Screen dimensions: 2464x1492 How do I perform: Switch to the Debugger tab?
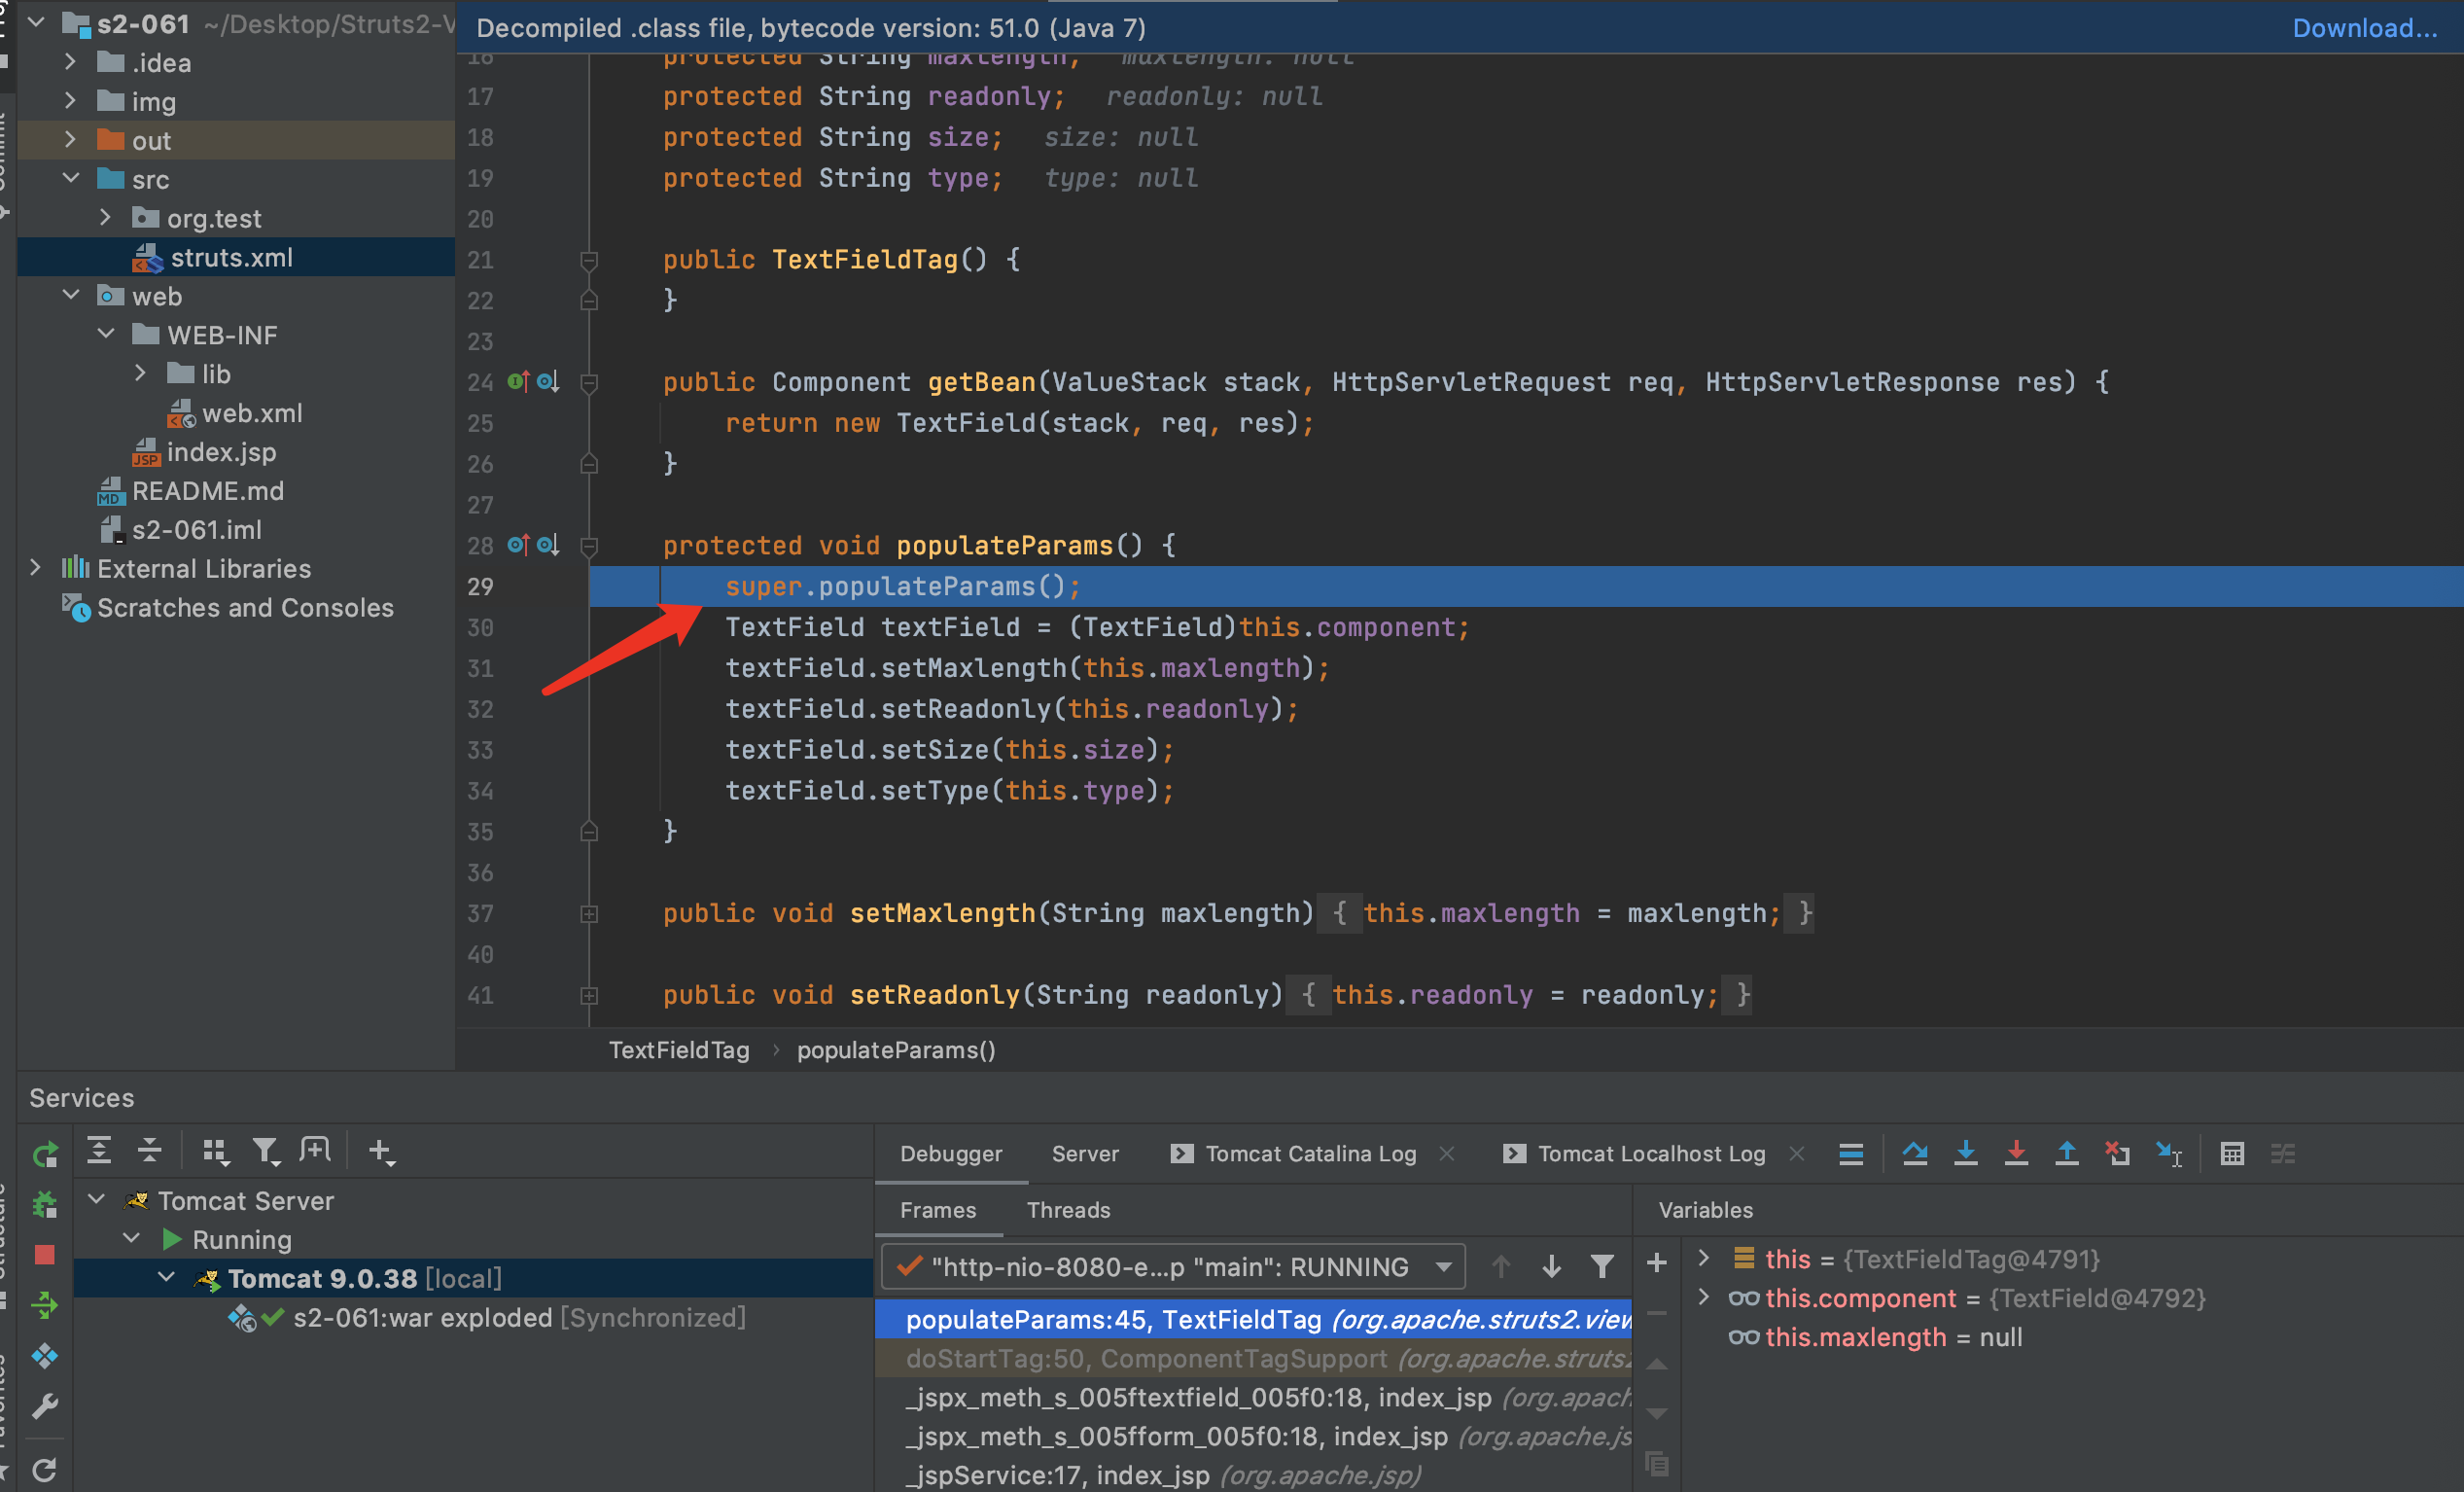pos(951,1153)
